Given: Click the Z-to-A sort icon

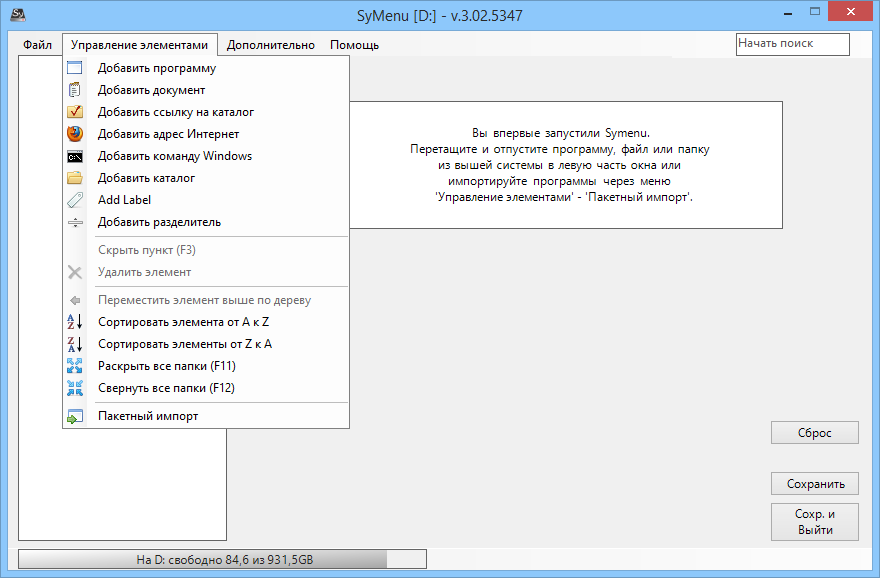Looking at the screenshot, I should click(75, 344).
